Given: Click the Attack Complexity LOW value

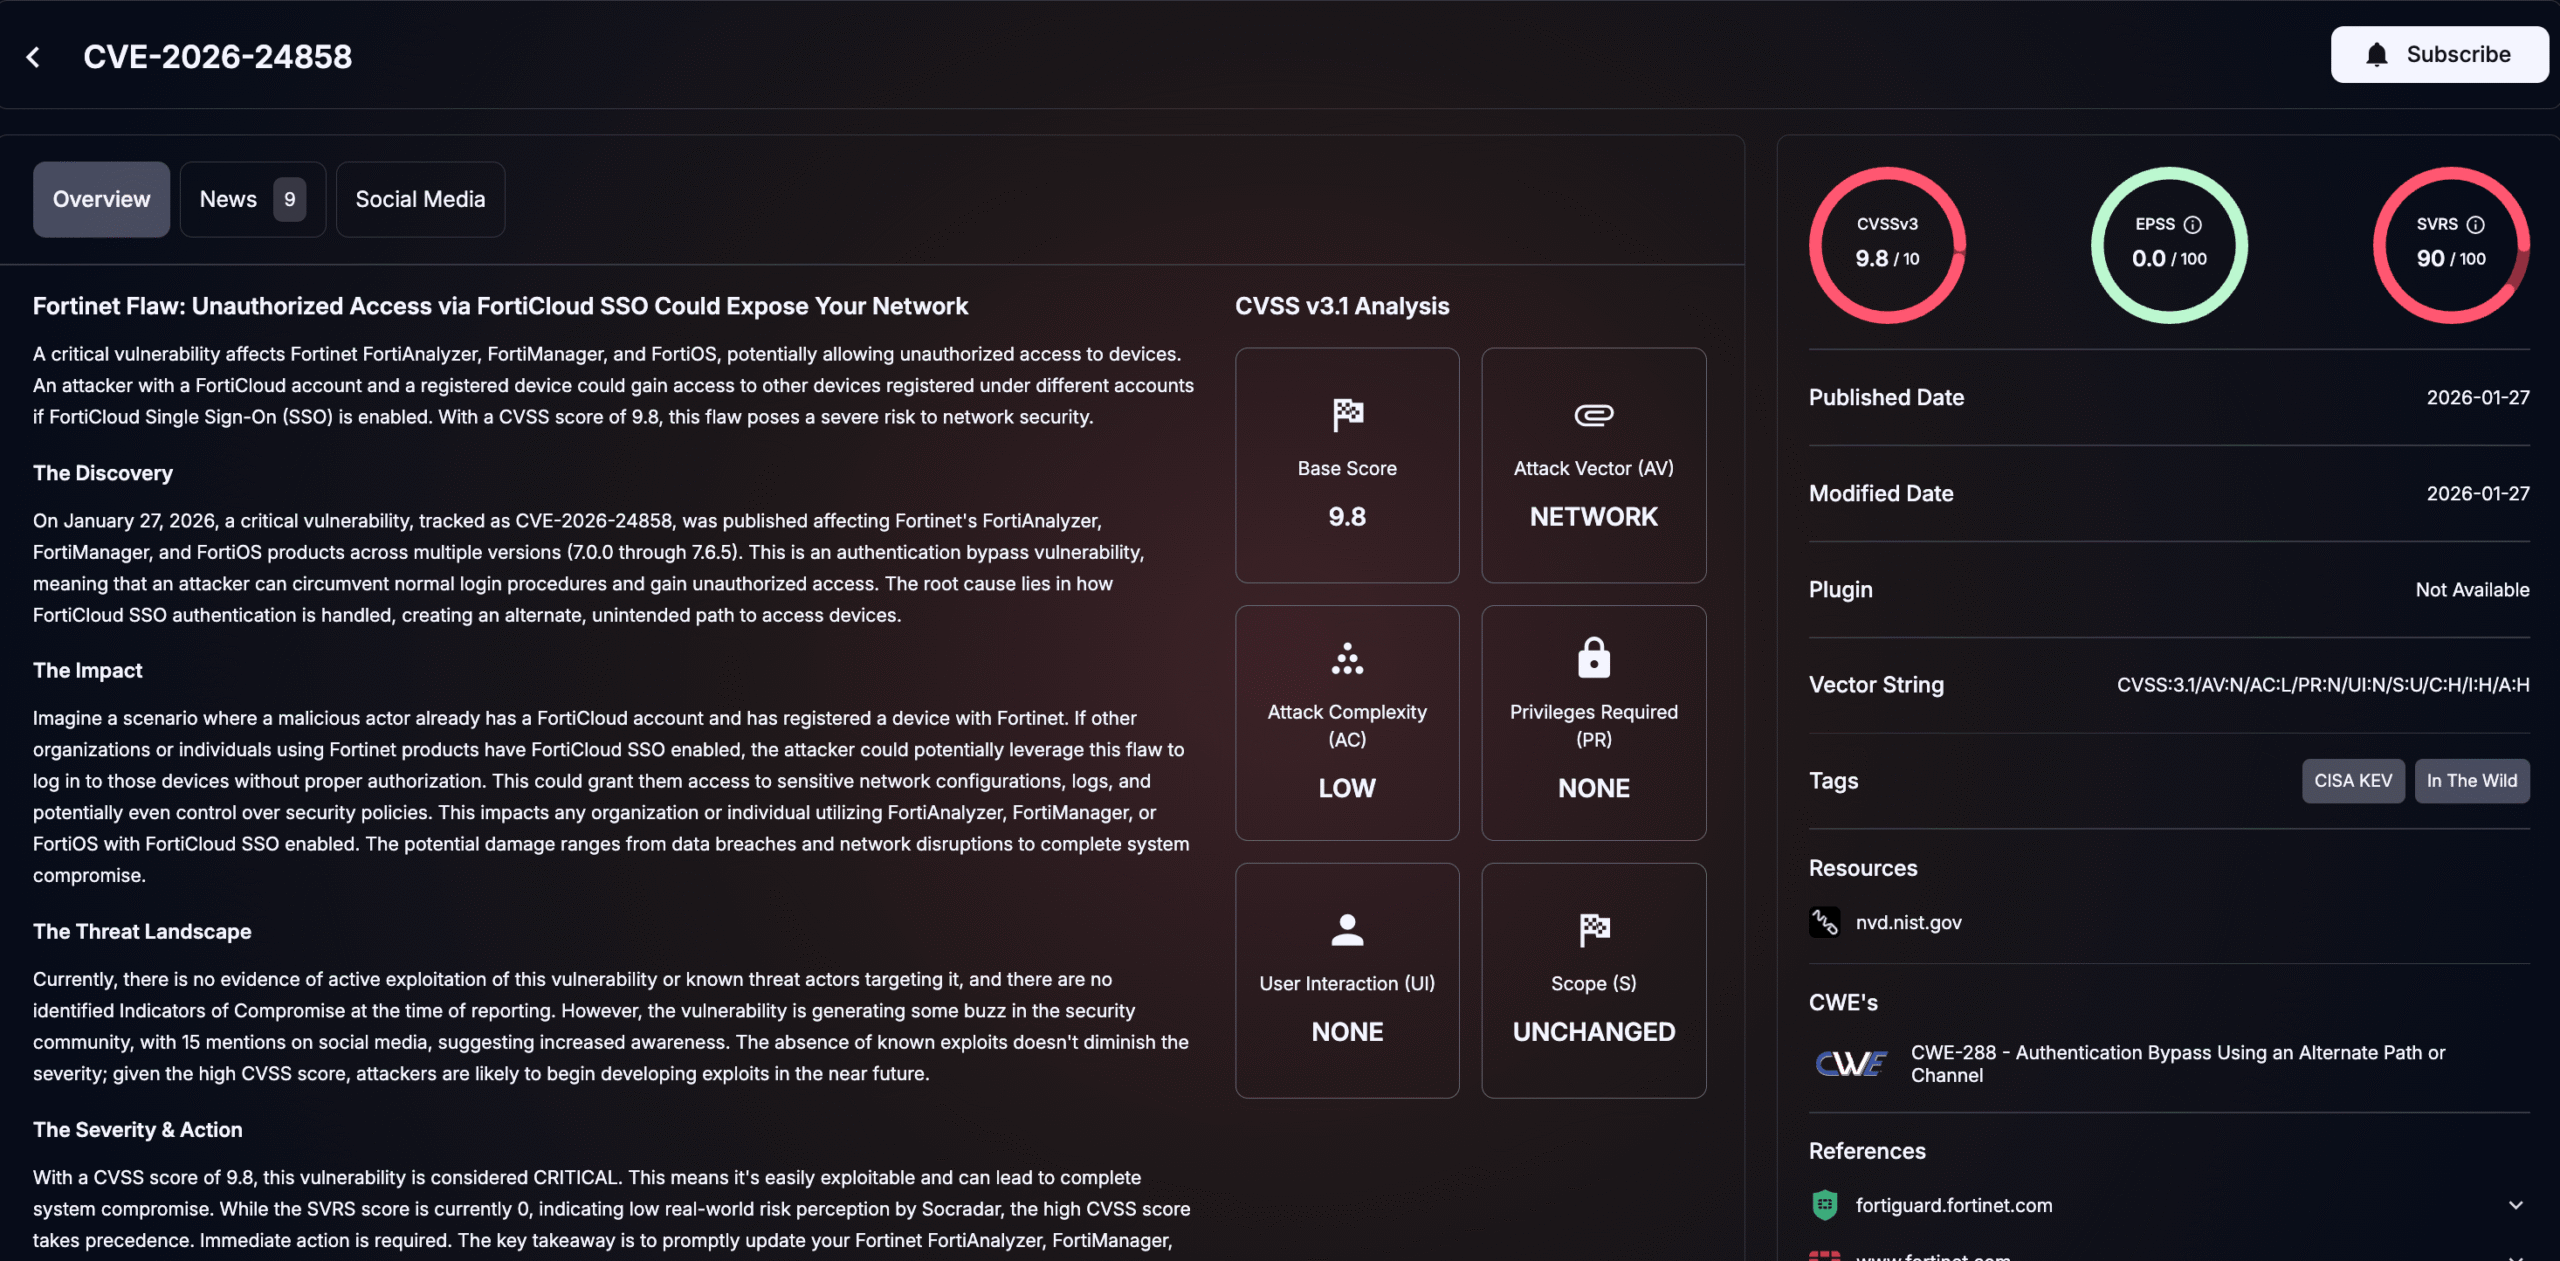Looking at the screenshot, I should [1347, 788].
